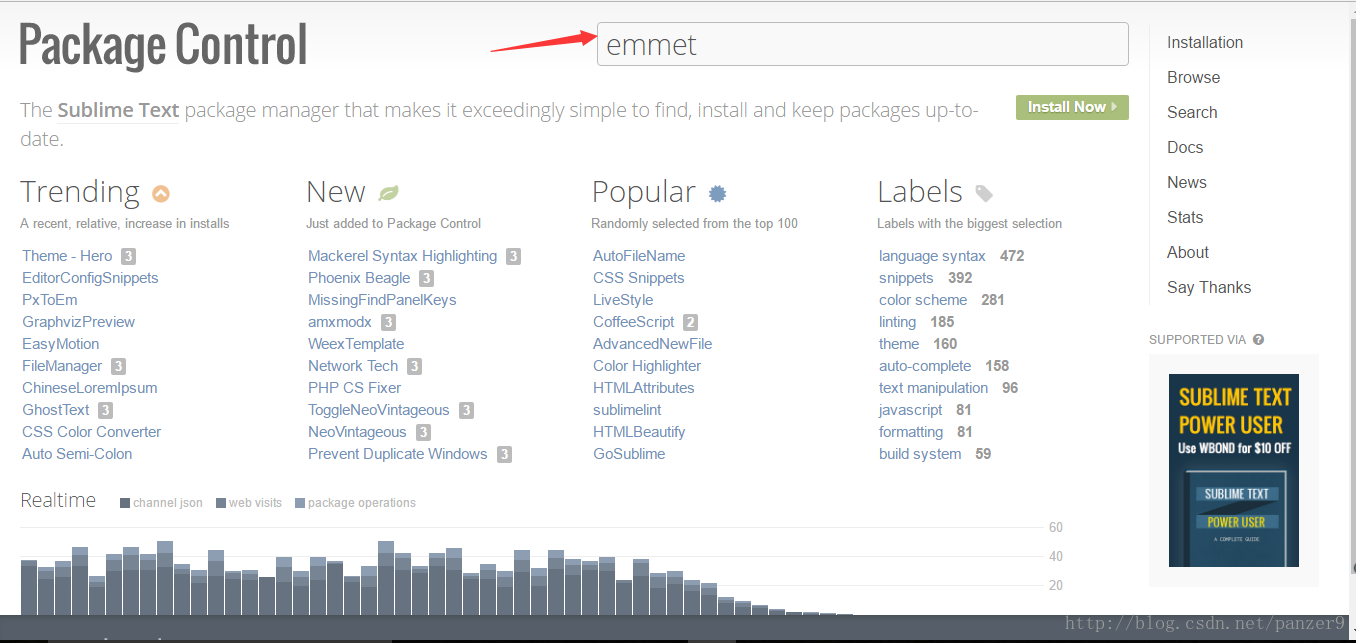Open the GraphvizPreview package

coord(78,322)
